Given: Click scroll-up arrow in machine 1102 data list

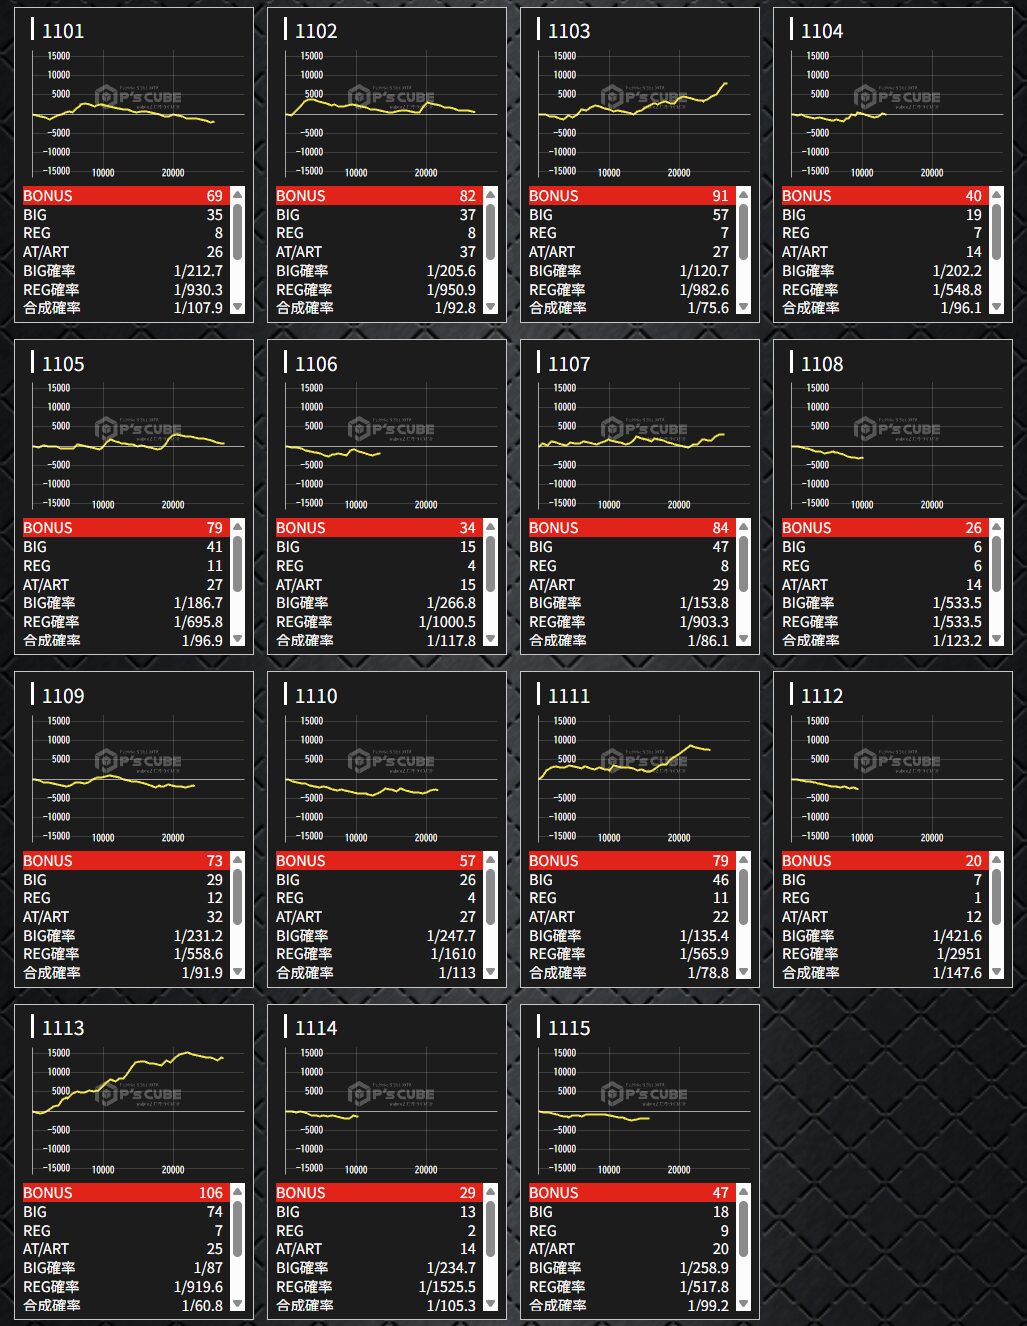Looking at the screenshot, I should coord(491,195).
